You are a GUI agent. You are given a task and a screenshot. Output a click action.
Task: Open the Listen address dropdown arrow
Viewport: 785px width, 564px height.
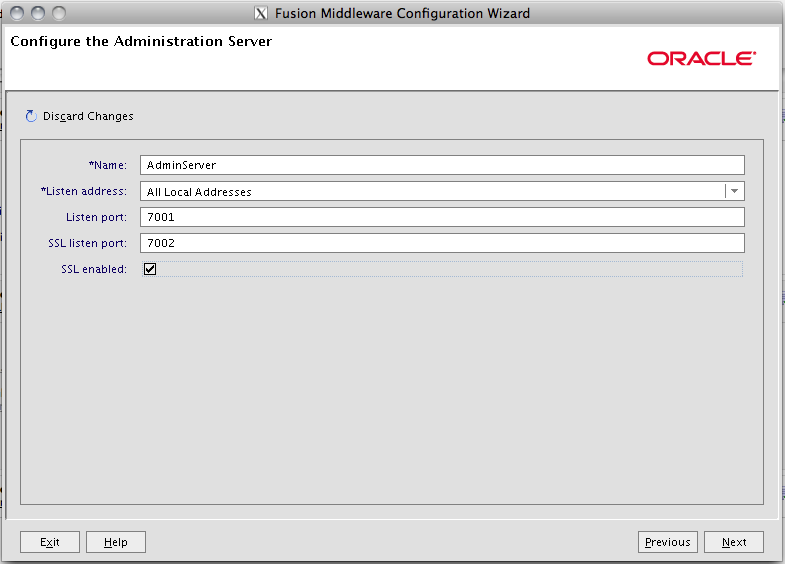pyautogui.click(x=734, y=191)
